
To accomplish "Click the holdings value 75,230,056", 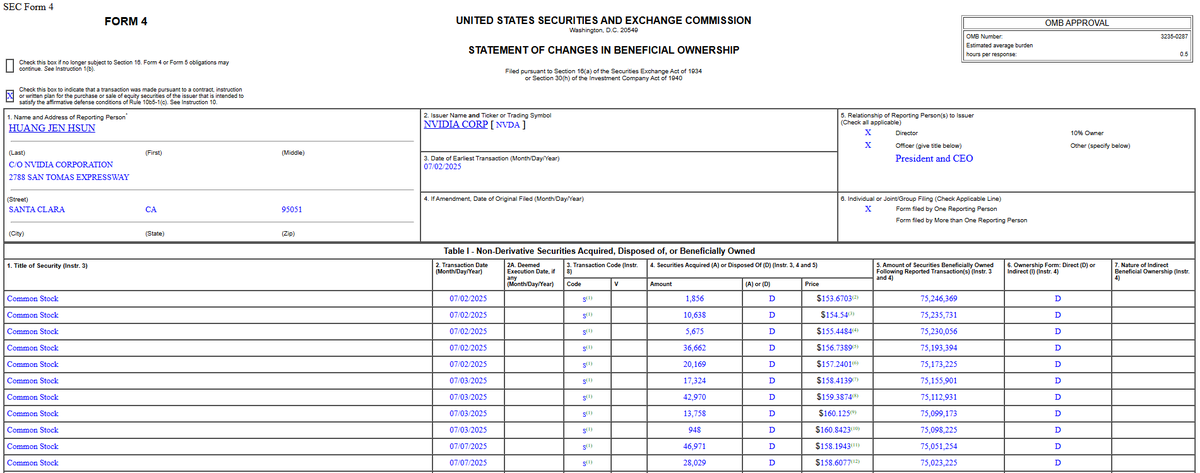I will click(x=938, y=331).
